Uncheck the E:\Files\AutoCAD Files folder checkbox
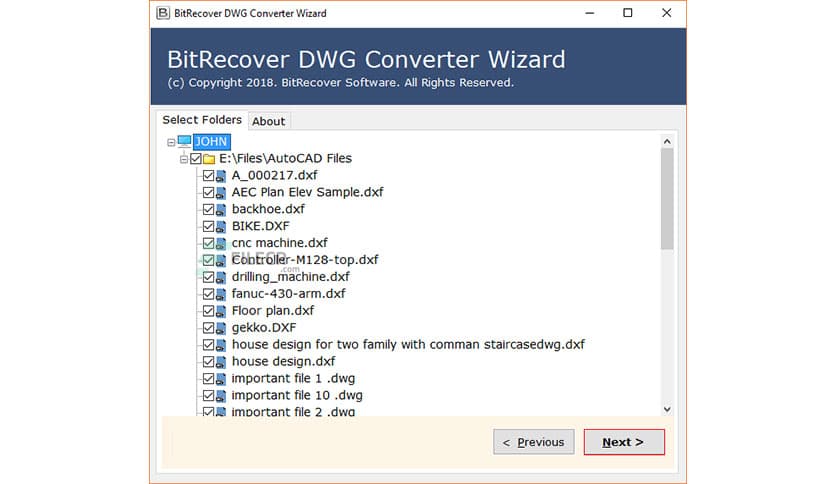The height and width of the screenshot is (484, 836). tap(196, 158)
